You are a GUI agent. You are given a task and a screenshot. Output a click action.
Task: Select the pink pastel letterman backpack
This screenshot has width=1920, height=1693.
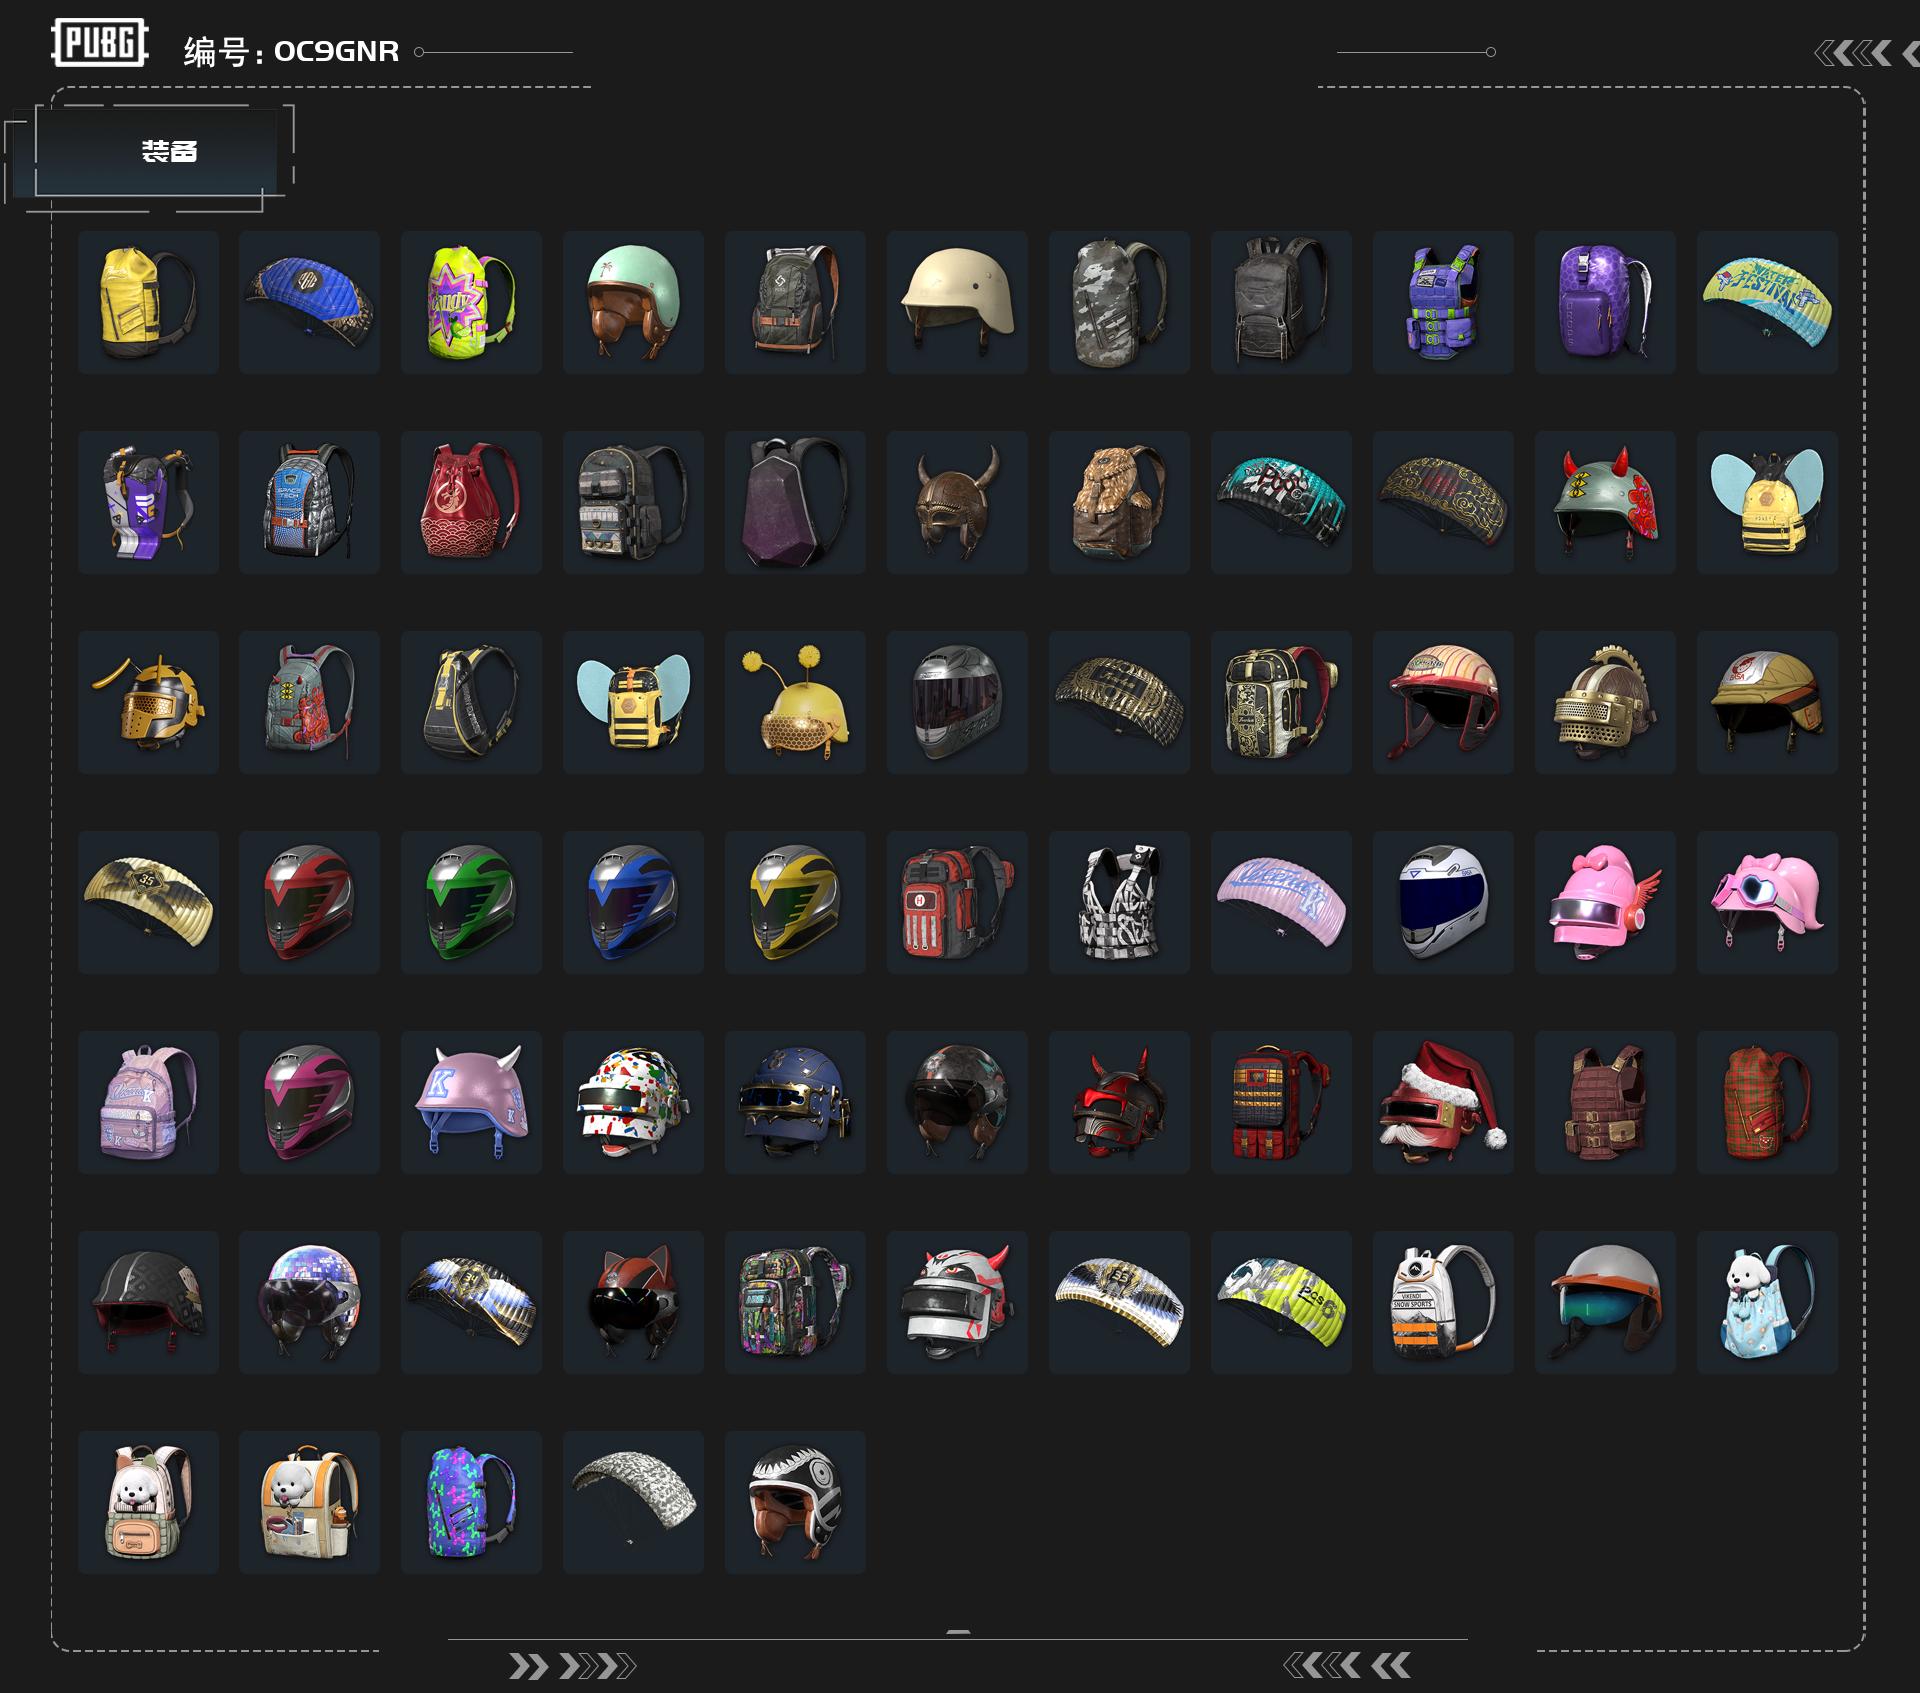[148, 1102]
